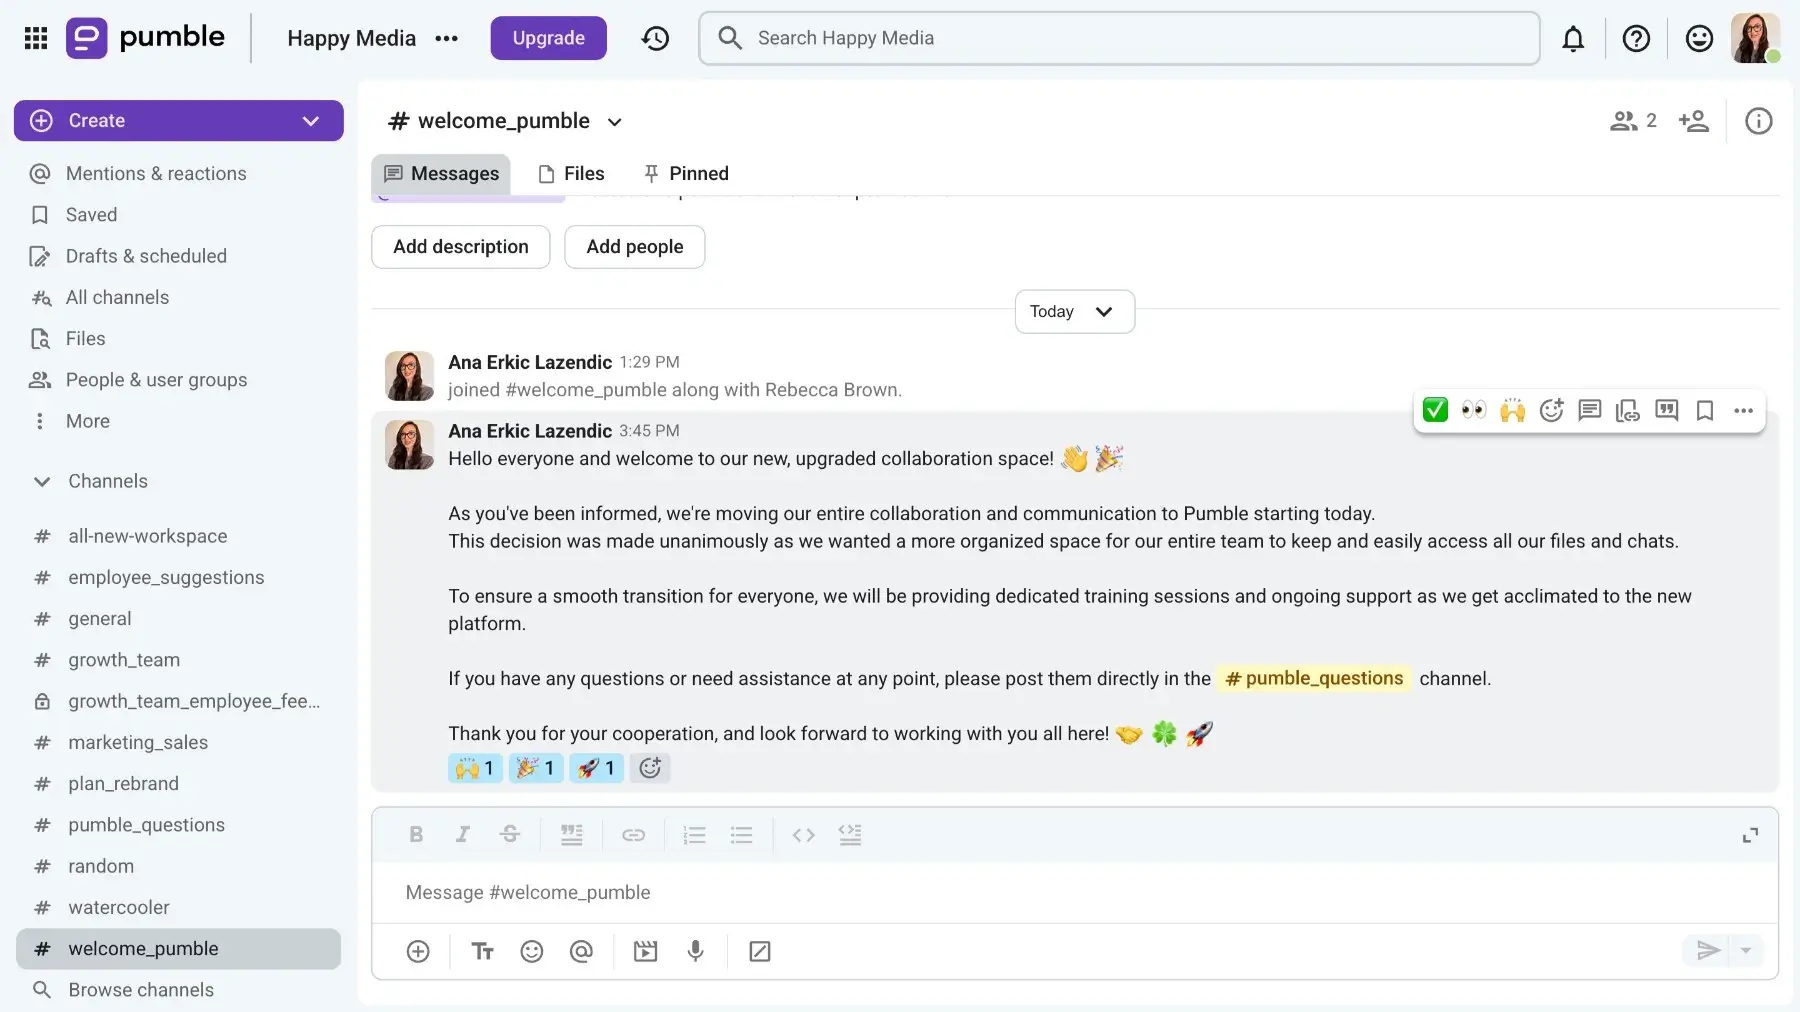The width and height of the screenshot is (1800, 1012).
Task: Open channel info details icon
Action: pos(1758,121)
